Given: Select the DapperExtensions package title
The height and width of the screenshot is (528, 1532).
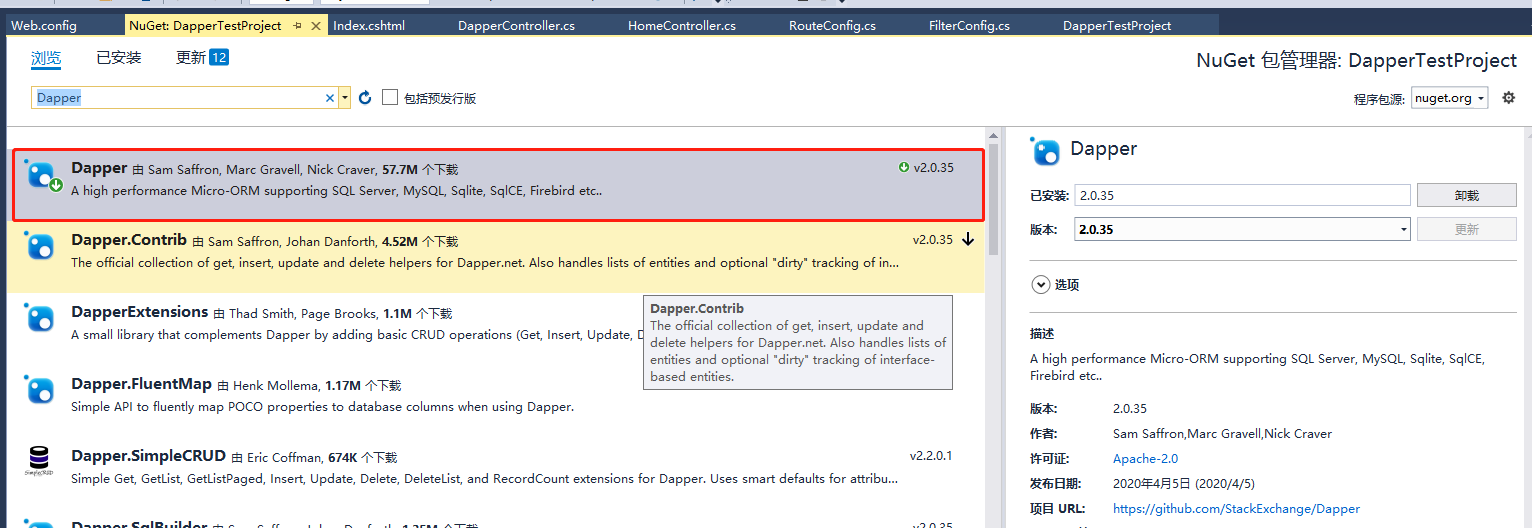Looking at the screenshot, I should pos(140,312).
